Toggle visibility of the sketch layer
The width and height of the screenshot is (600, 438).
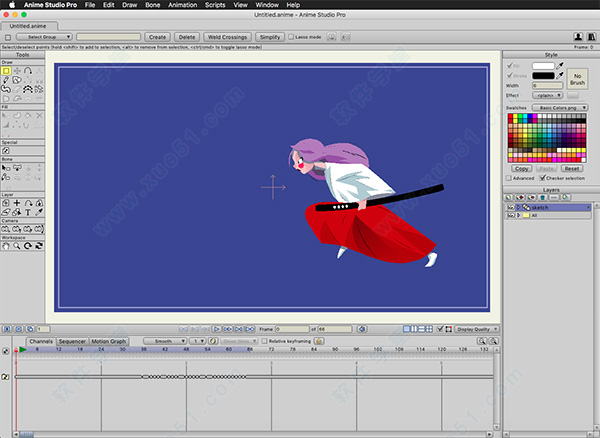[510, 207]
